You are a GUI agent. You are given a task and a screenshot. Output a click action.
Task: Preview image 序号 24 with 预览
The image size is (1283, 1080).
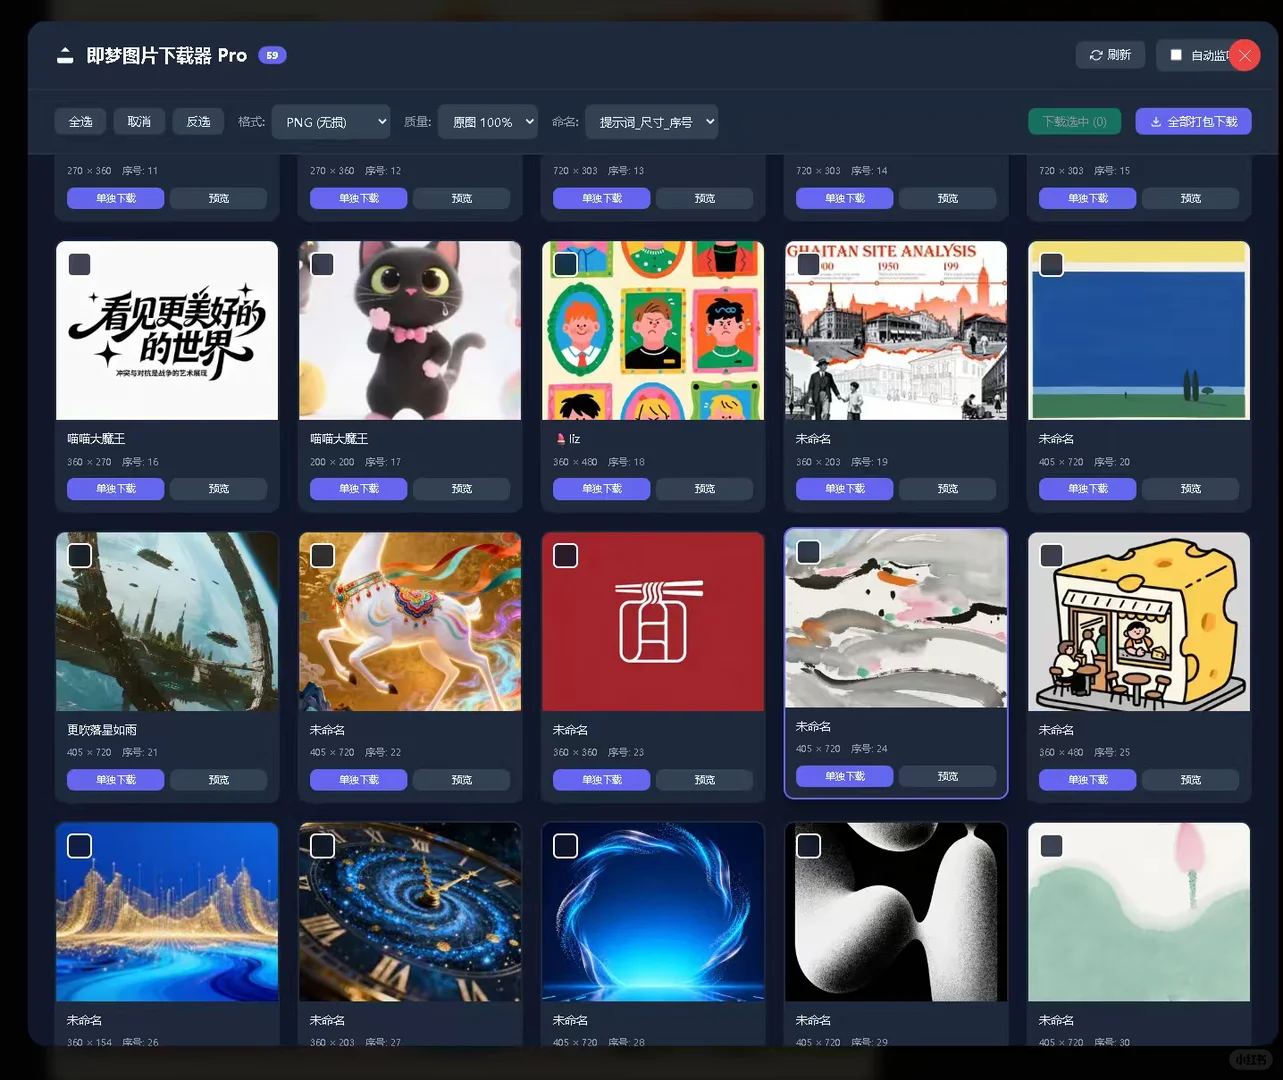tap(948, 776)
